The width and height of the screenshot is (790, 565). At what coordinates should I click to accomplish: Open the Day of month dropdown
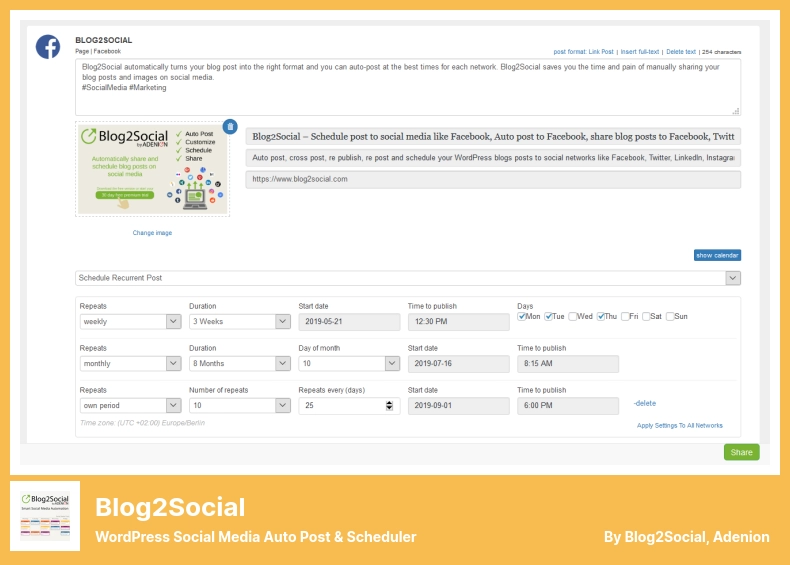click(349, 363)
